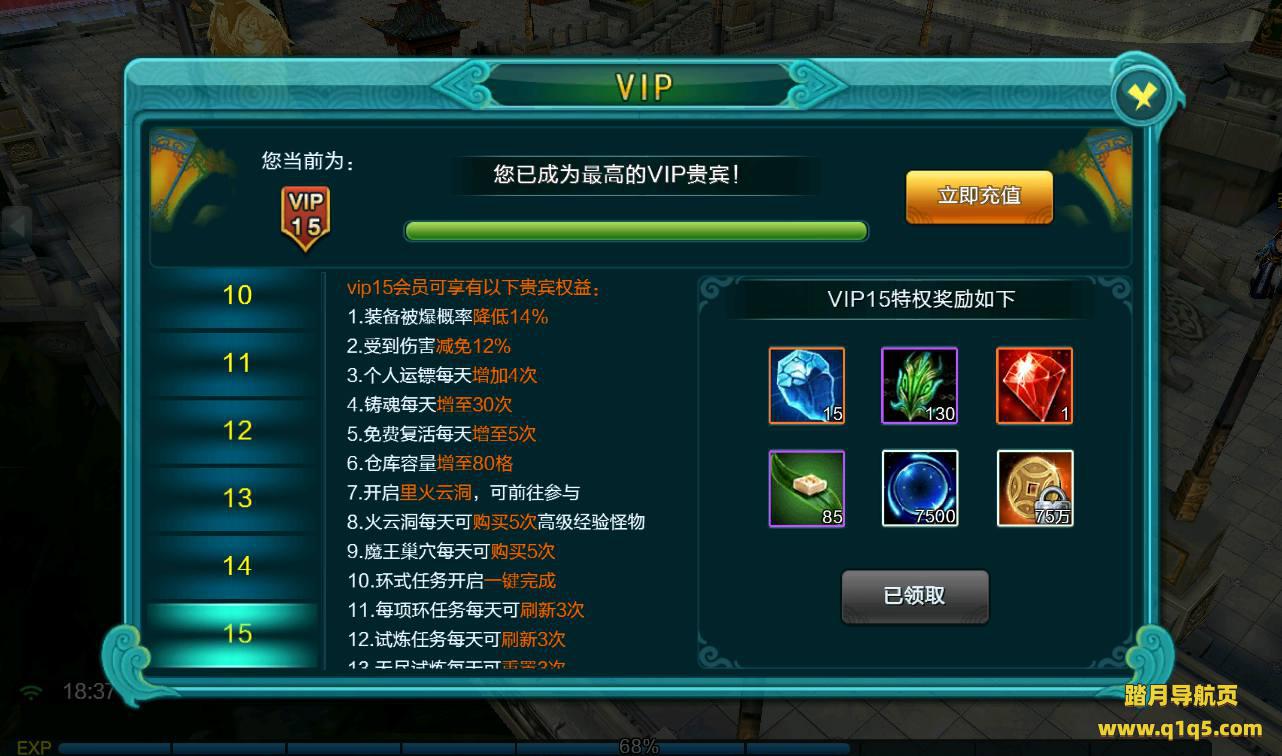The height and width of the screenshot is (756, 1282).
Task: Click the EXP bar showing 68%
Action: (455, 747)
